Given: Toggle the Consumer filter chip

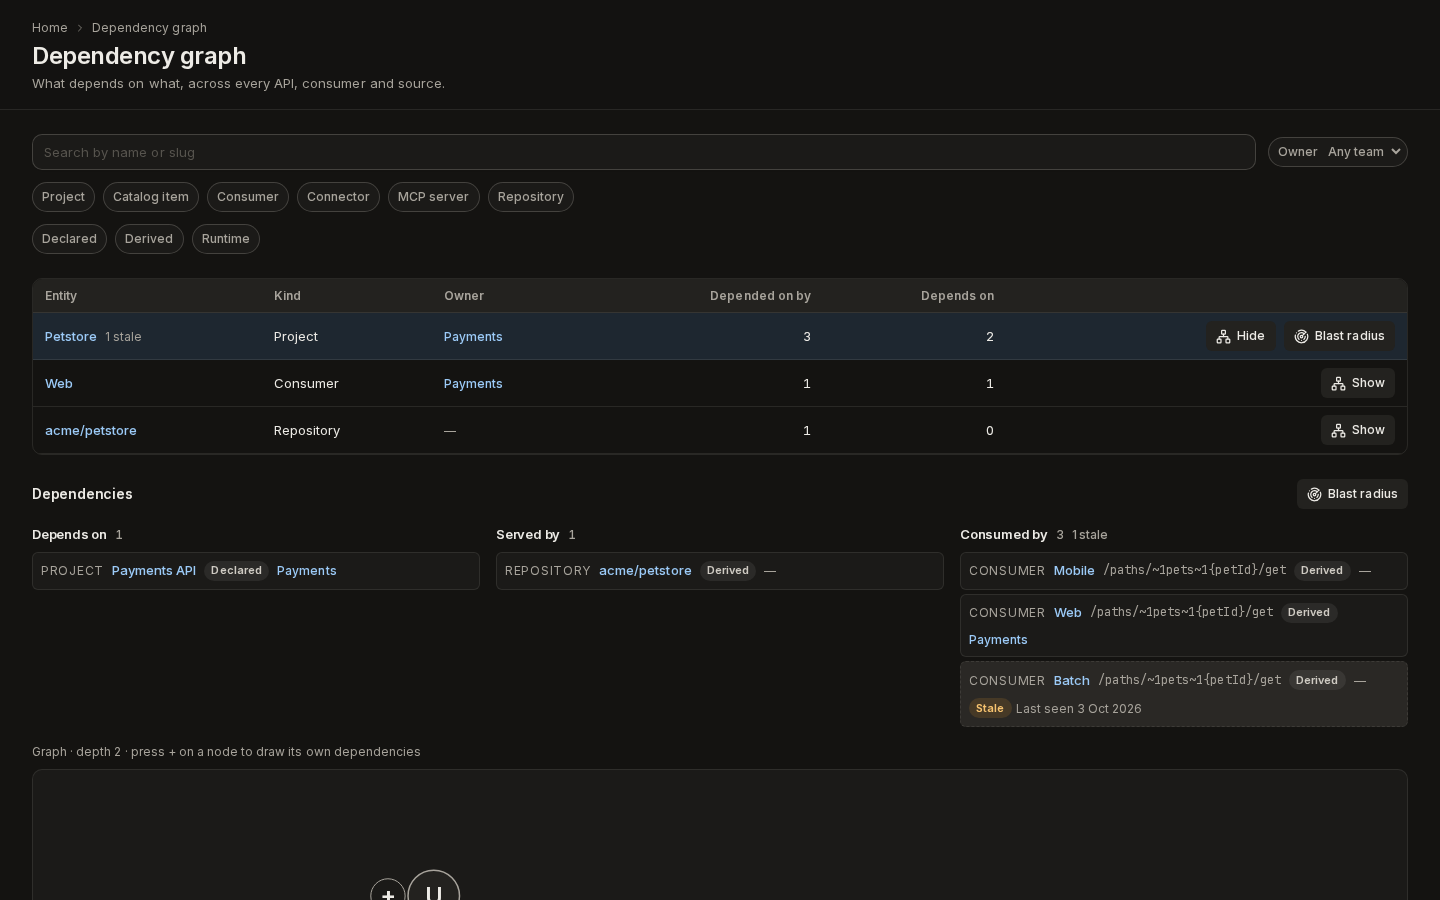Looking at the screenshot, I should (x=248, y=197).
